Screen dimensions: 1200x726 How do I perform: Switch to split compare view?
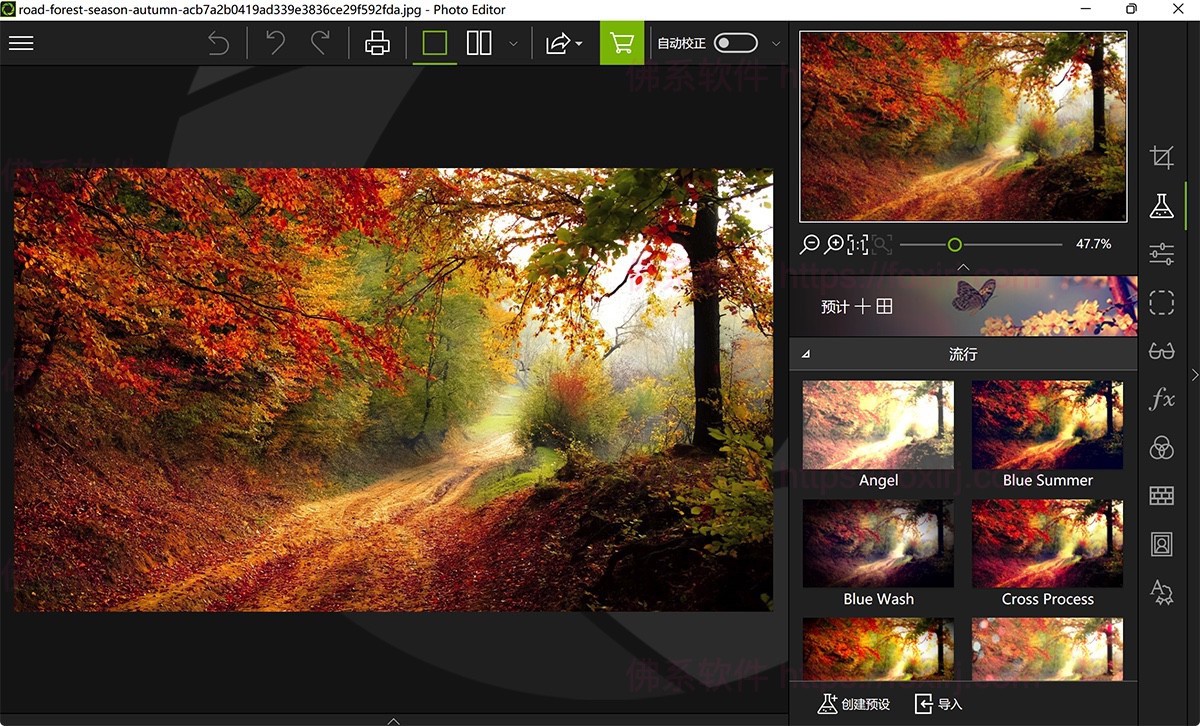coord(479,43)
